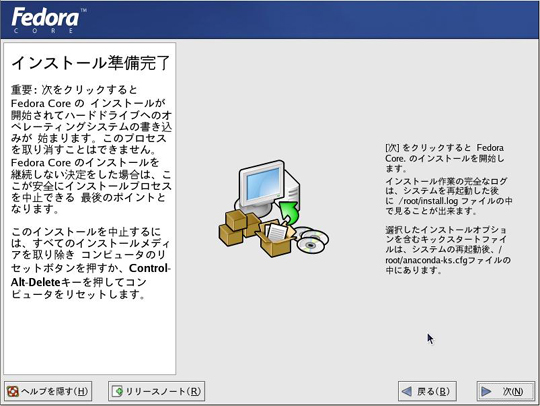Click the 次(N) next button
540x406 pixels.
[505, 391]
